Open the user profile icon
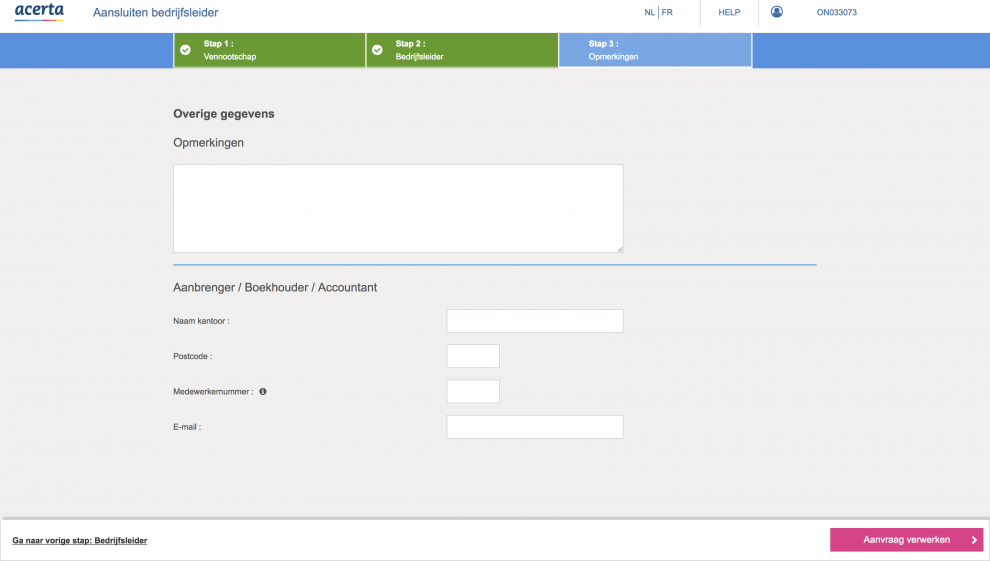The image size is (990, 561). (x=777, y=12)
